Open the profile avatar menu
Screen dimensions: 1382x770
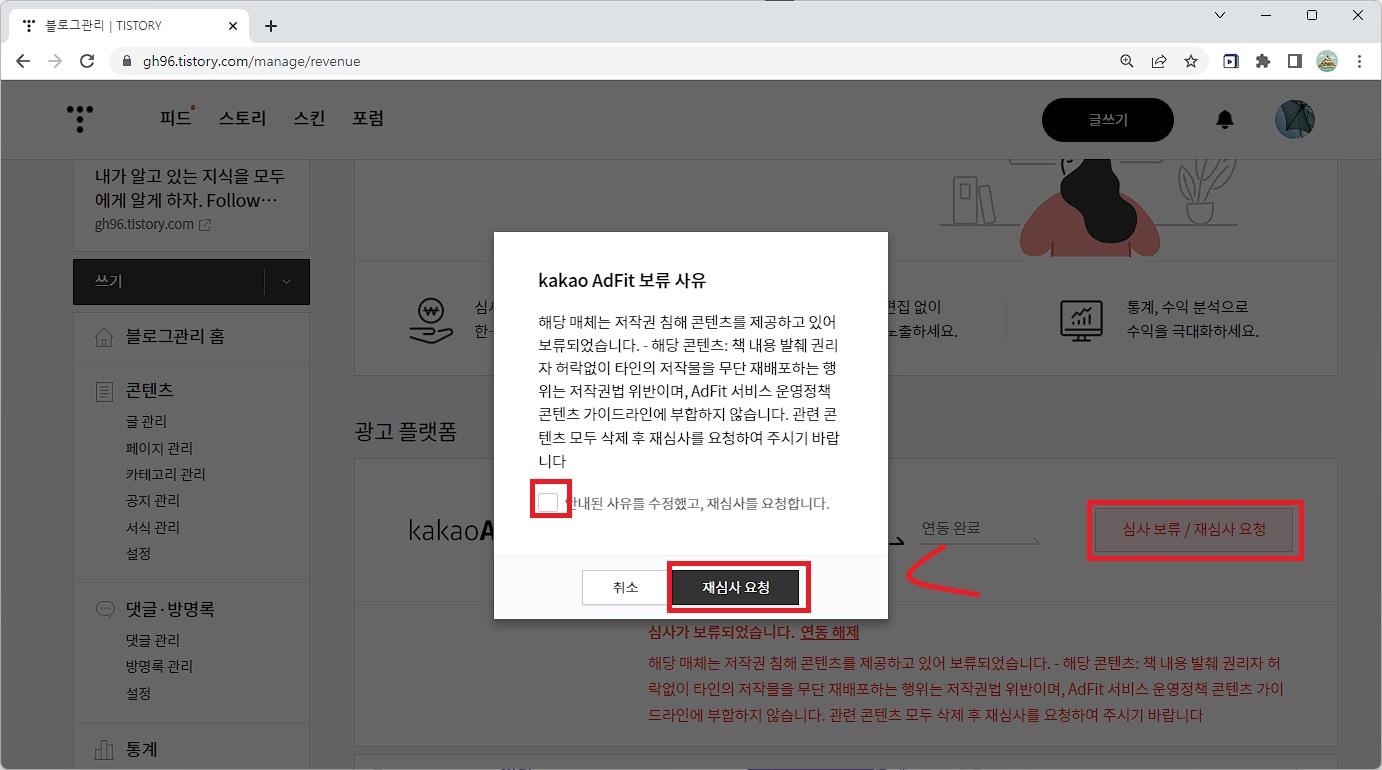tap(1295, 119)
